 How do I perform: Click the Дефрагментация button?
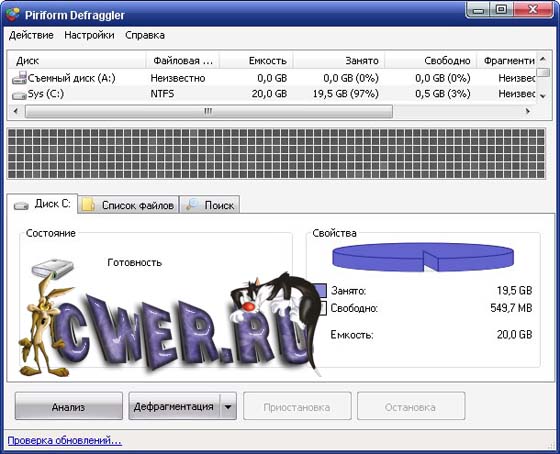pyautogui.click(x=174, y=406)
